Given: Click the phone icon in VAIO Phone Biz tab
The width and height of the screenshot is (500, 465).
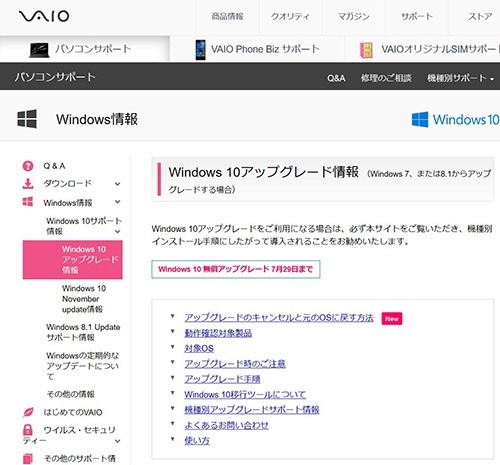Looking at the screenshot, I should point(200,50).
